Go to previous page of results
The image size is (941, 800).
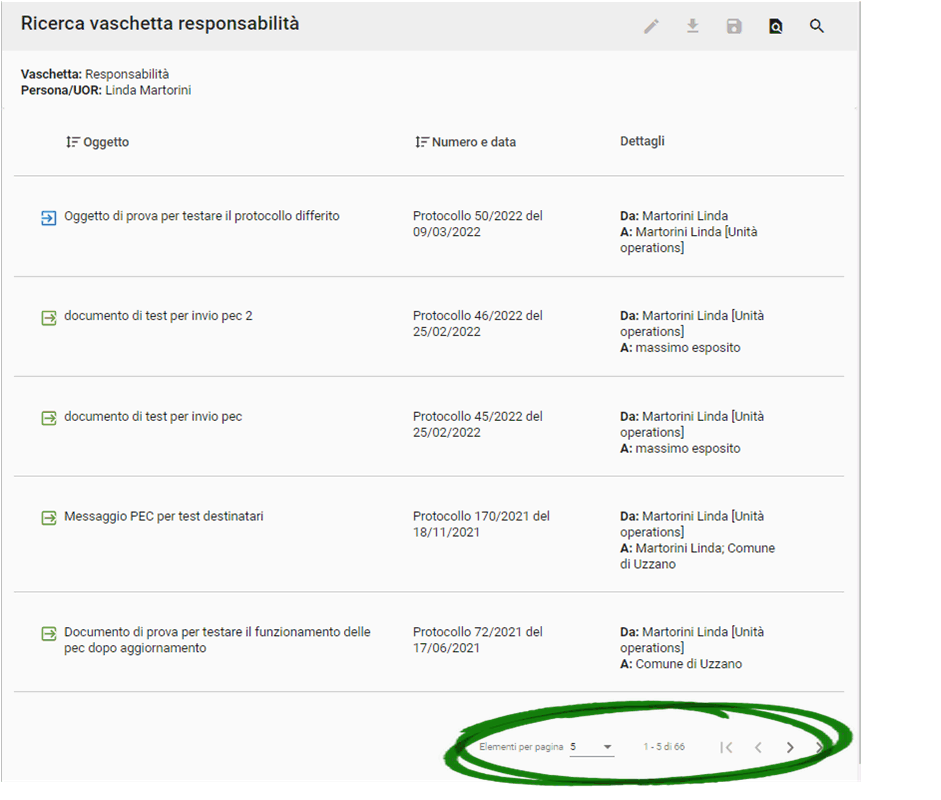[758, 747]
